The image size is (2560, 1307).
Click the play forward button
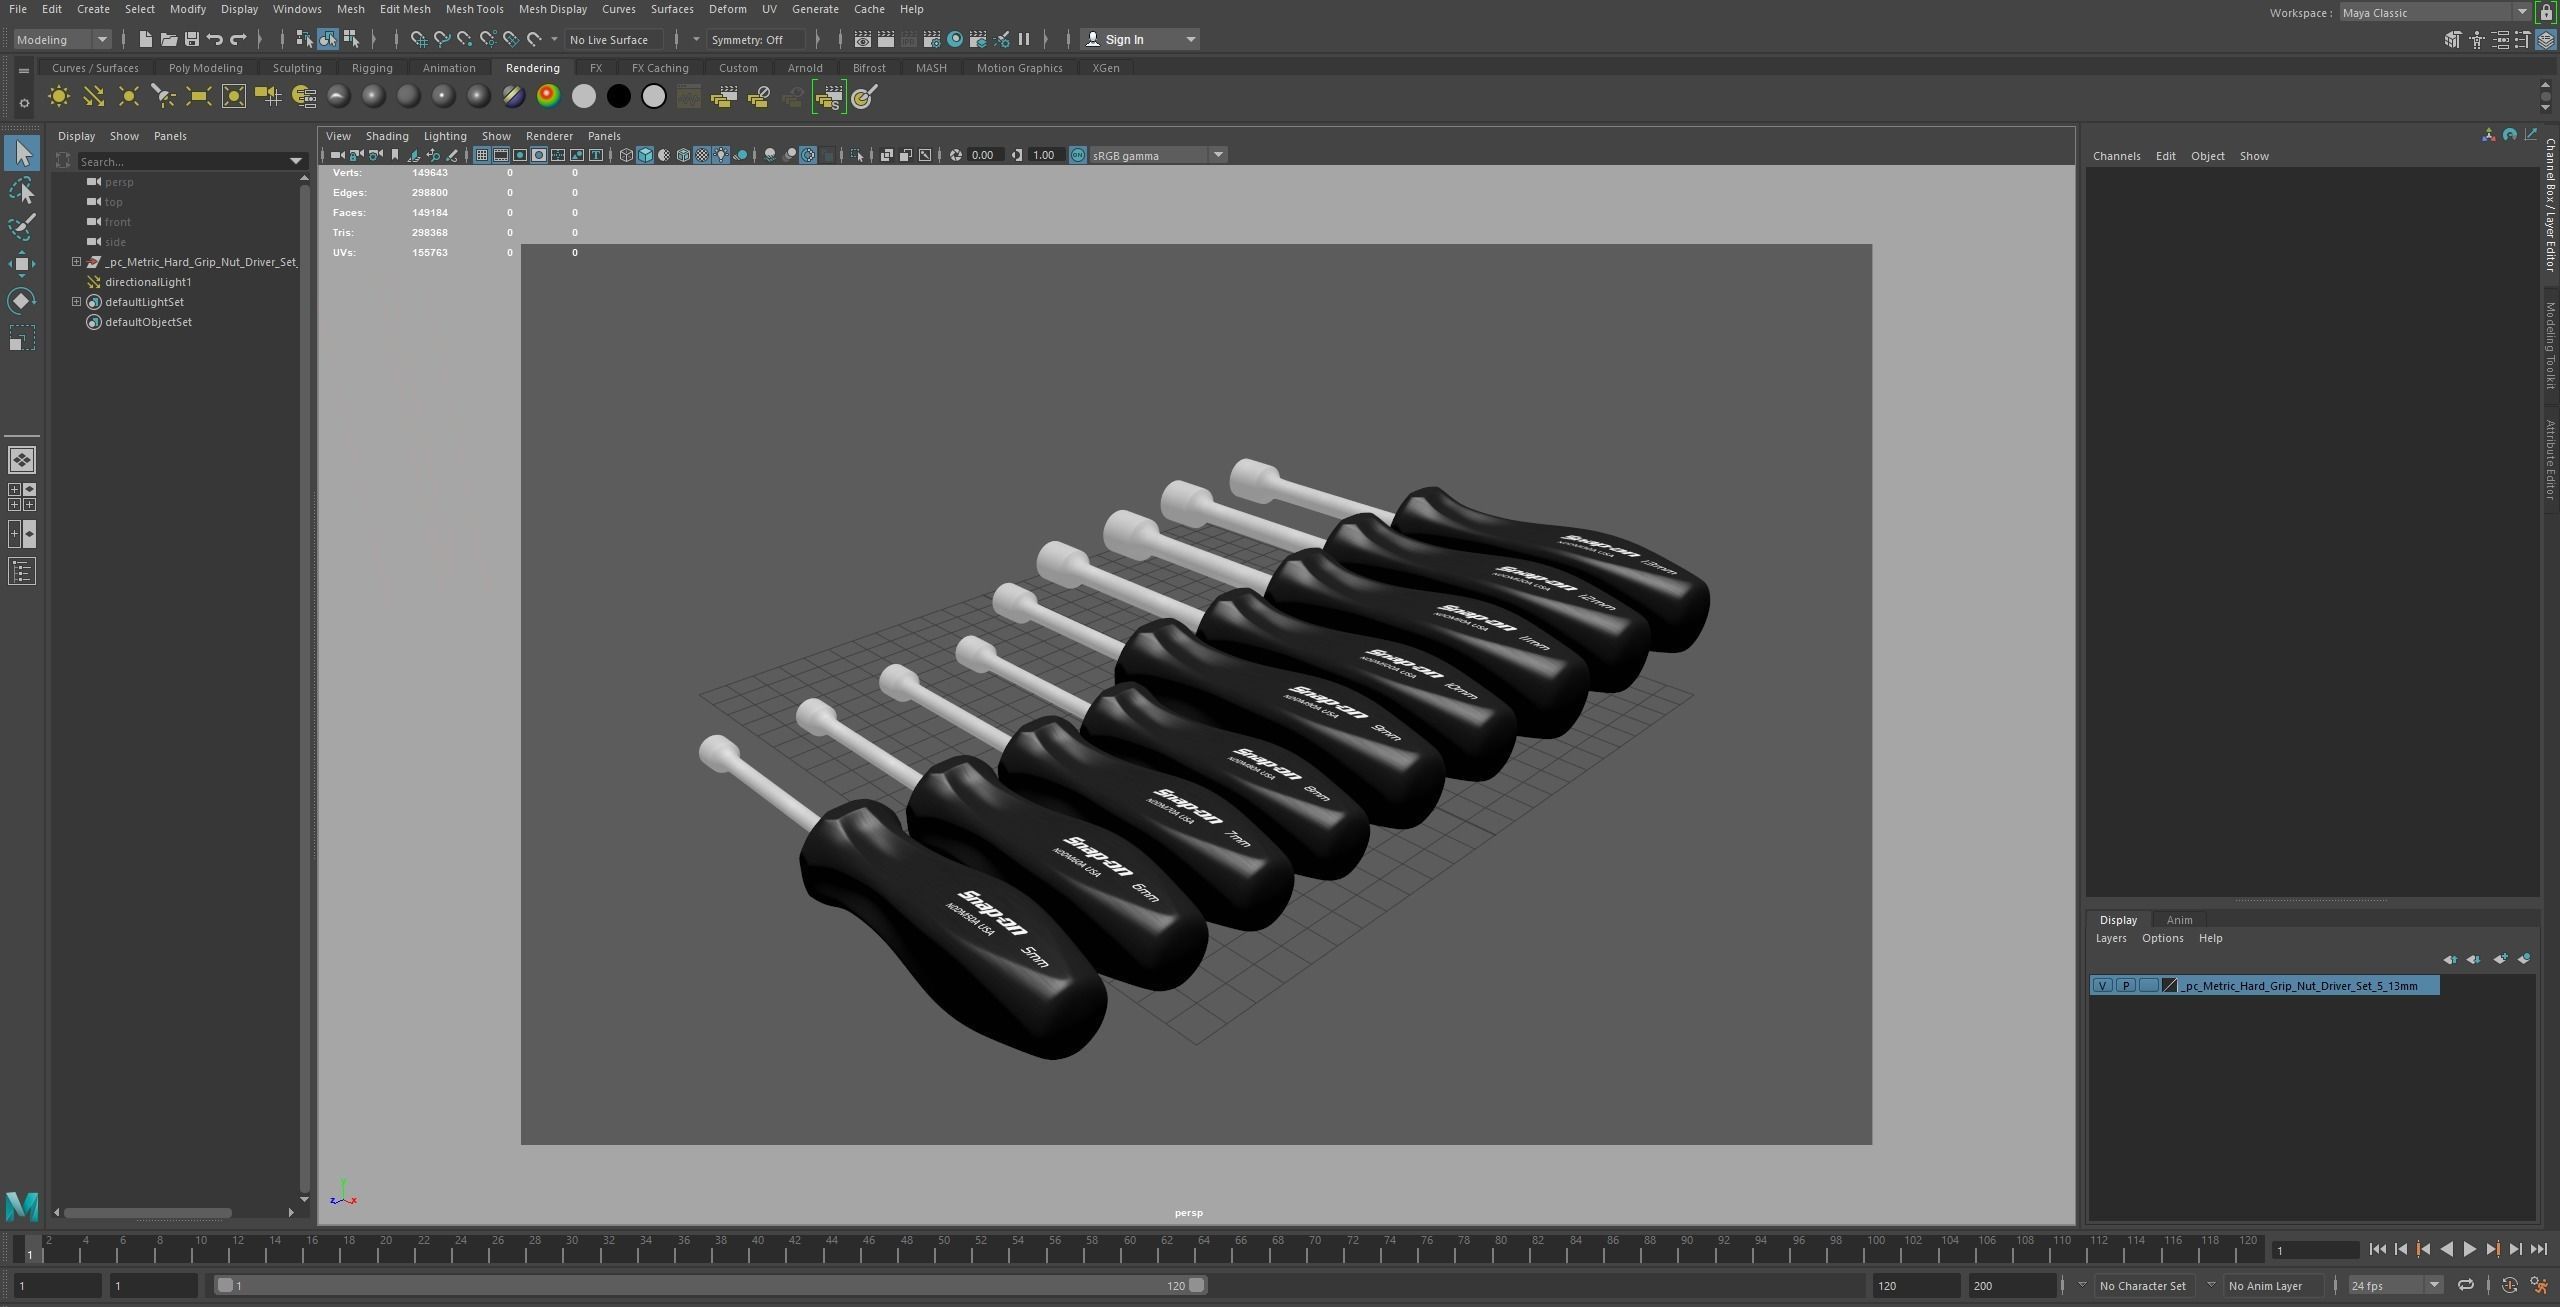click(x=2469, y=1249)
